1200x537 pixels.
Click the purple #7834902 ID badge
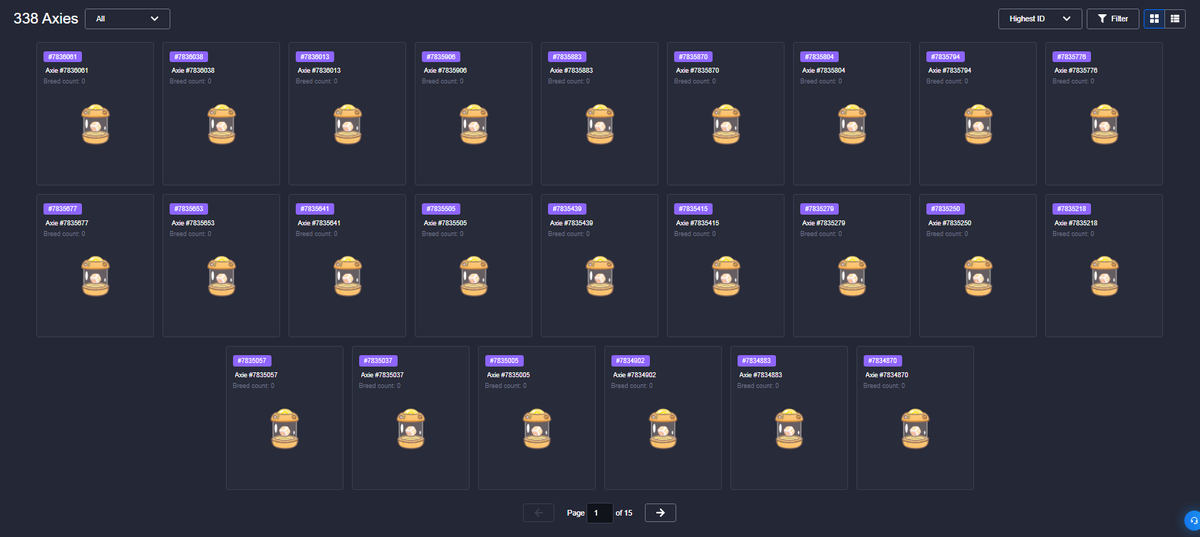click(630, 361)
